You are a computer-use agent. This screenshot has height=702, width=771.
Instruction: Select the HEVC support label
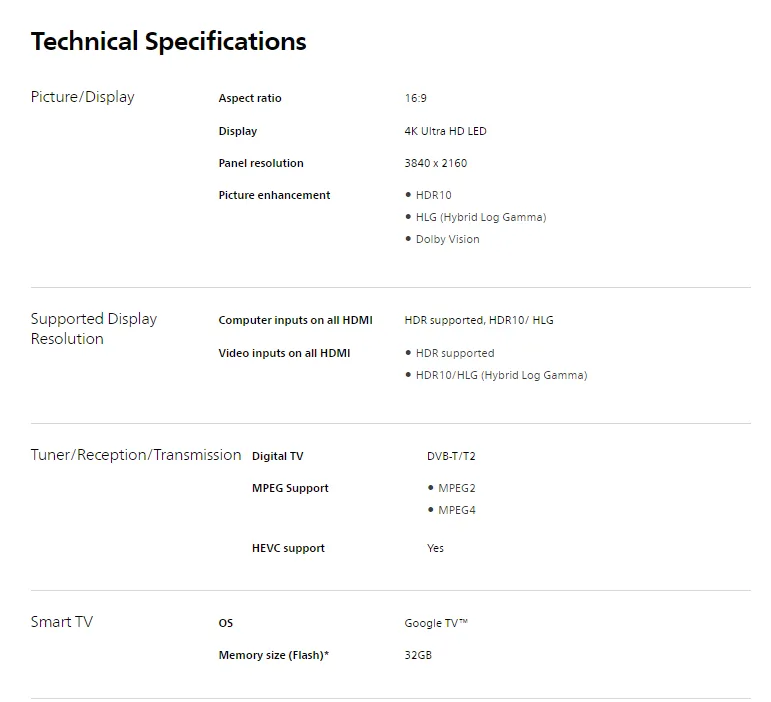pos(288,548)
